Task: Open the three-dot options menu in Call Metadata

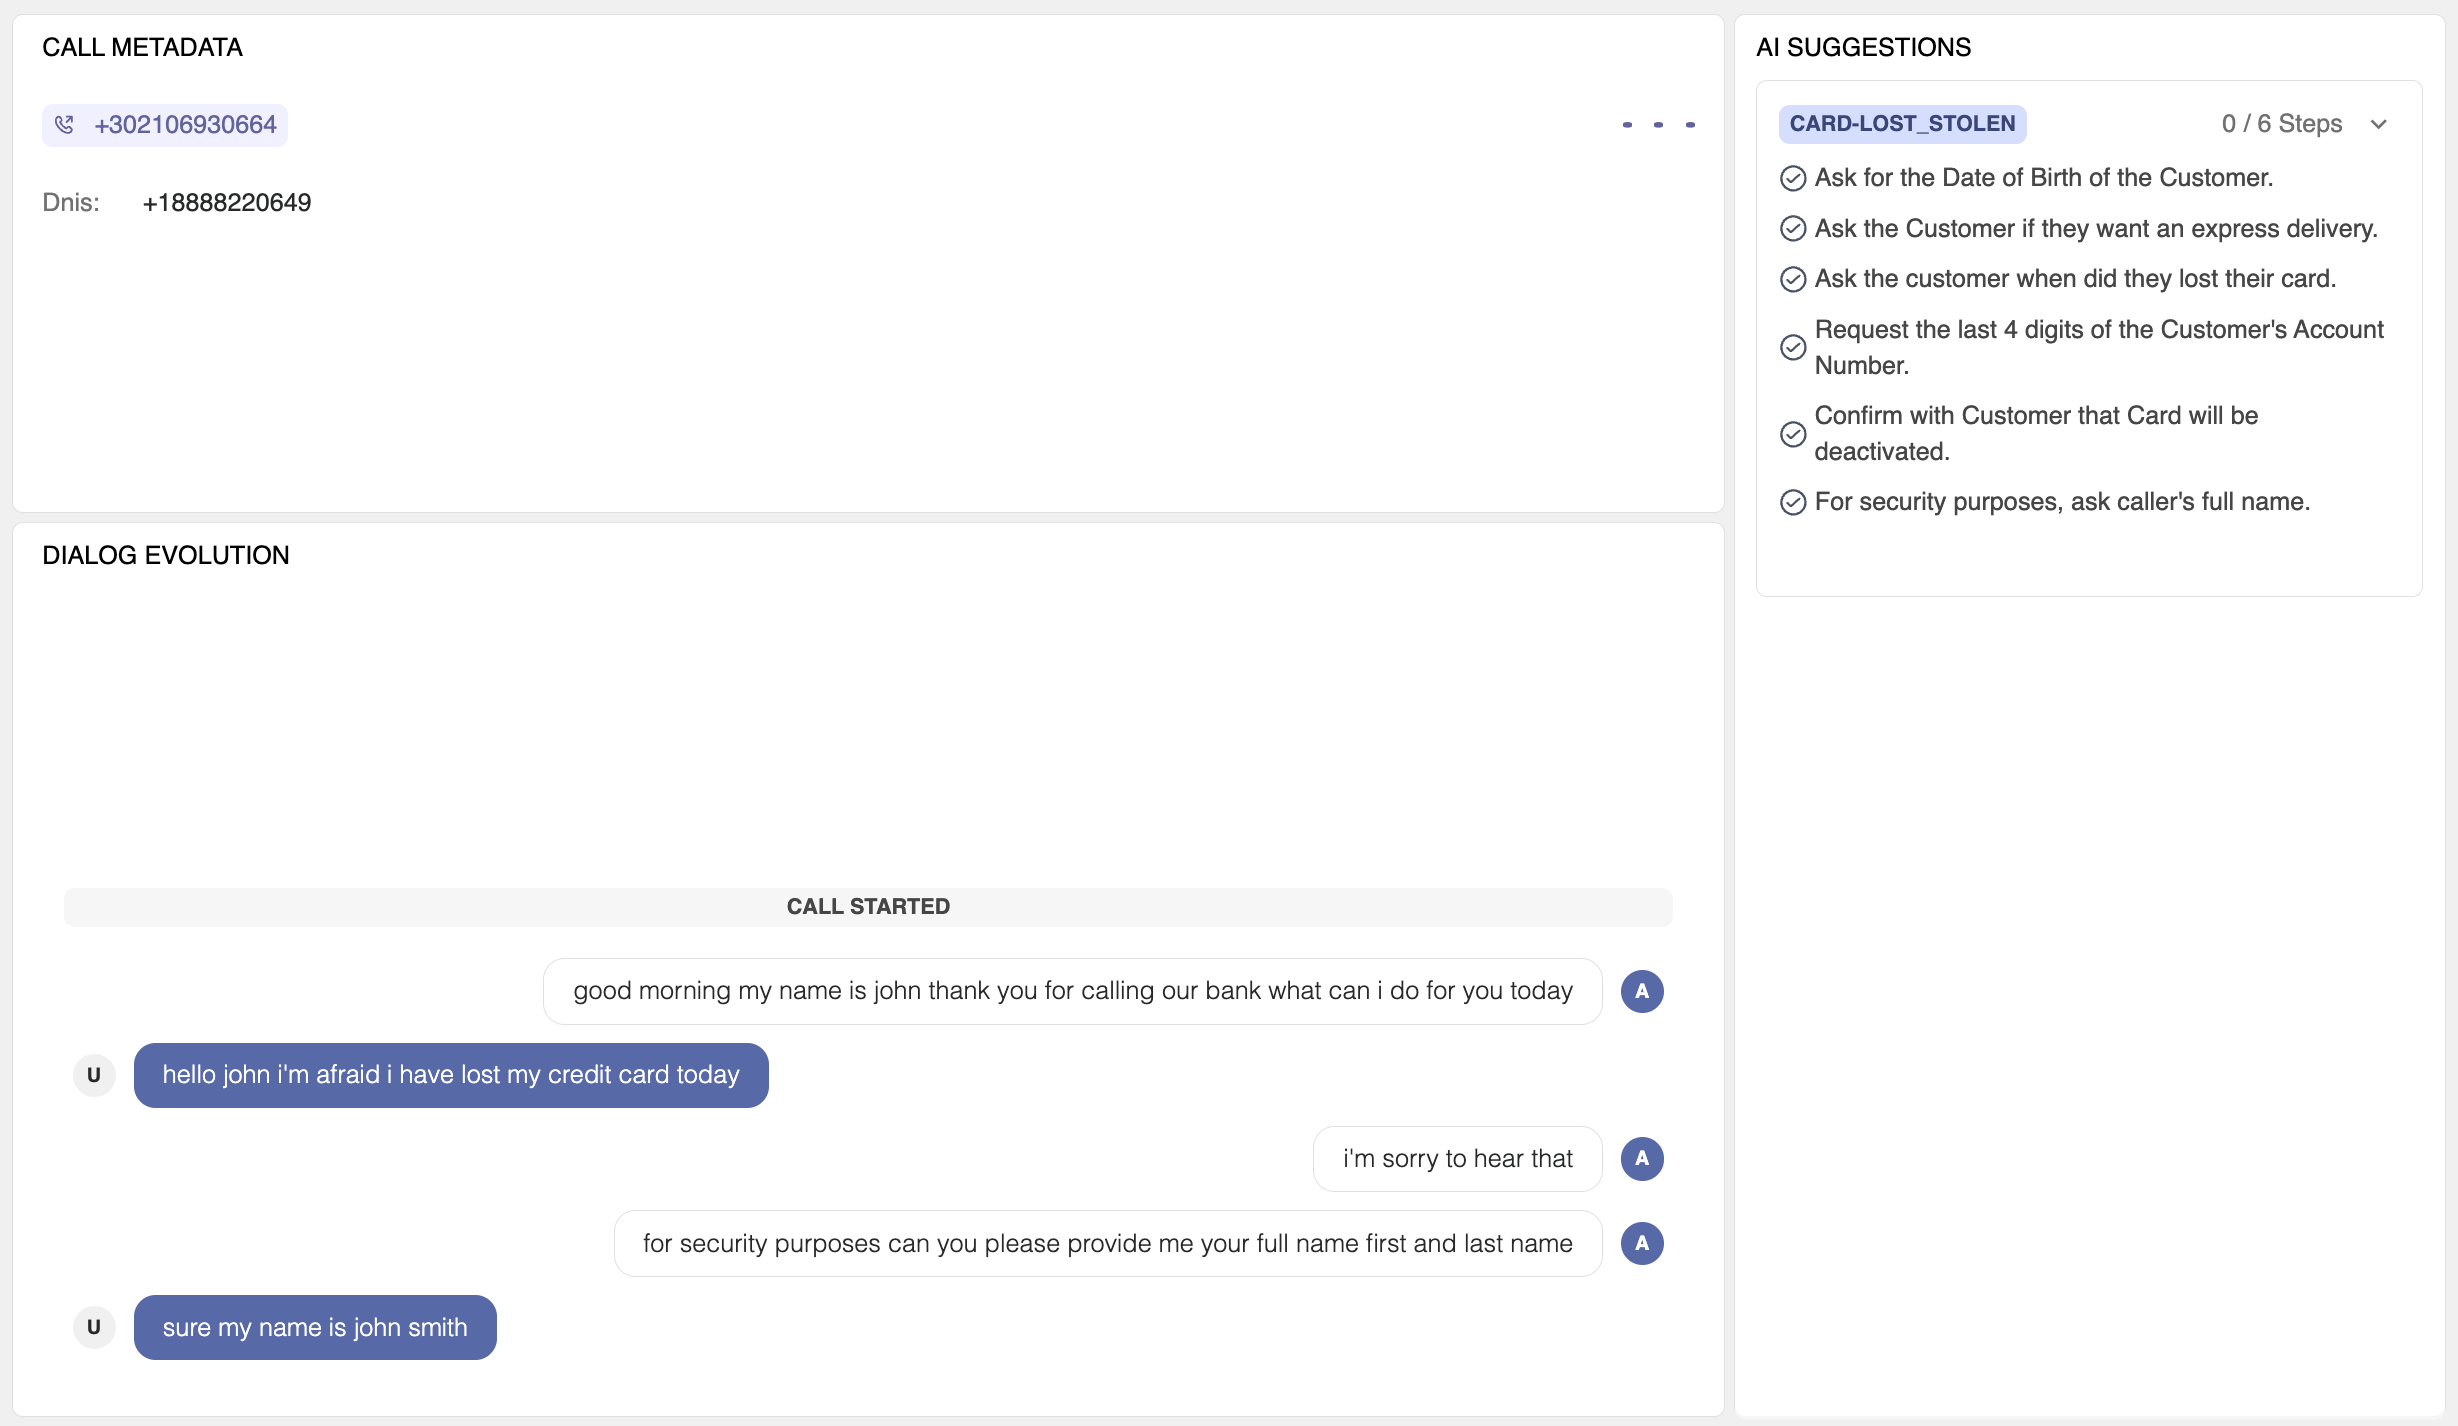Action: [x=1657, y=124]
